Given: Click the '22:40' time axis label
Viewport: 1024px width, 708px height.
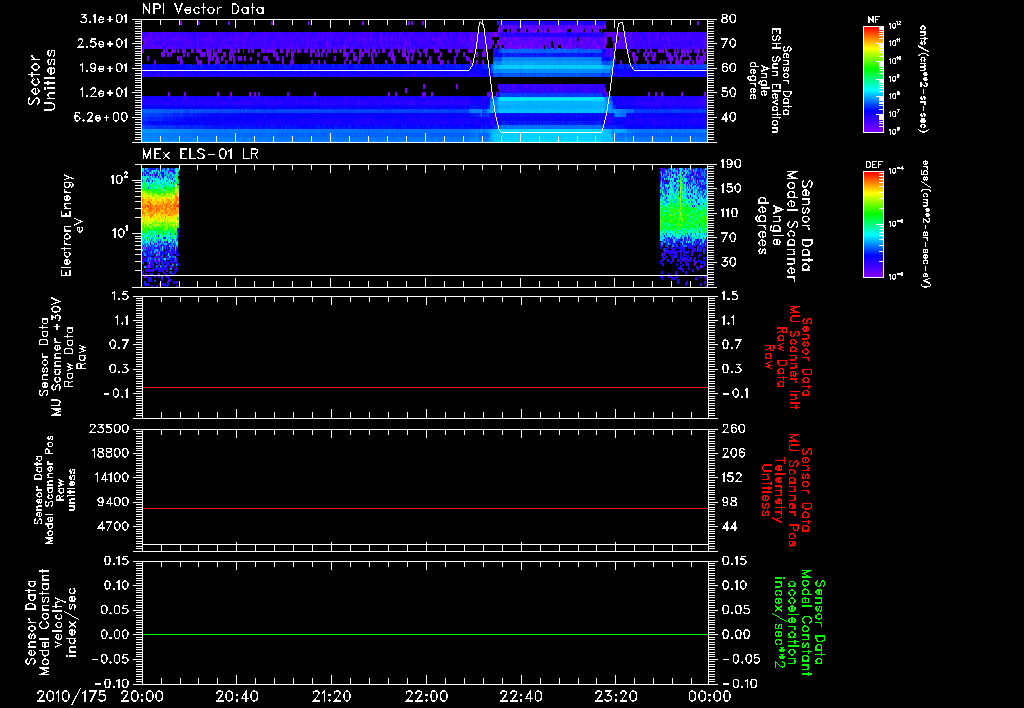Looking at the screenshot, I should (520, 696).
